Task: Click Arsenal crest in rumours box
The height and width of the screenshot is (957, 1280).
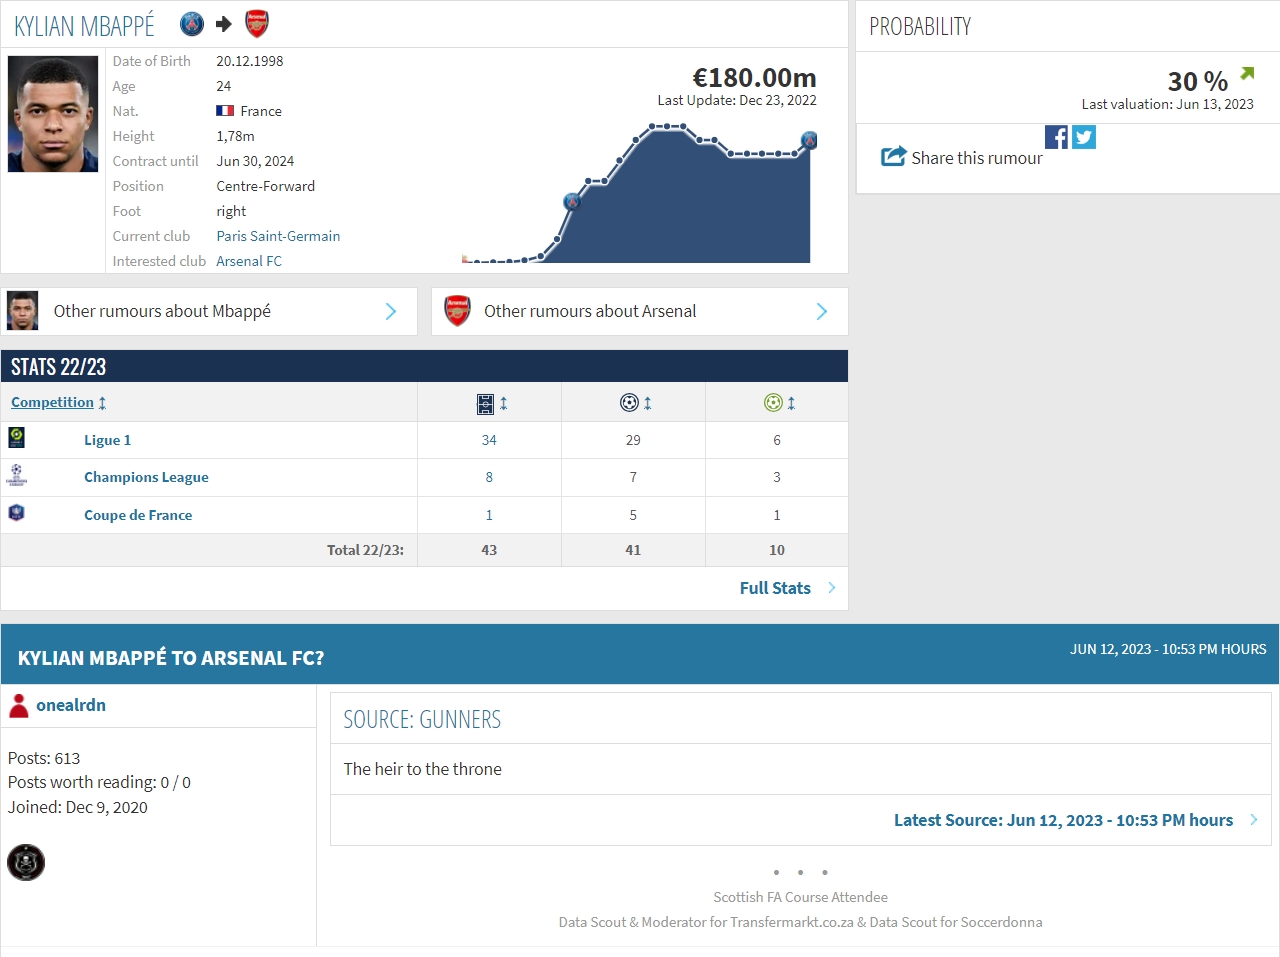Action: (457, 311)
